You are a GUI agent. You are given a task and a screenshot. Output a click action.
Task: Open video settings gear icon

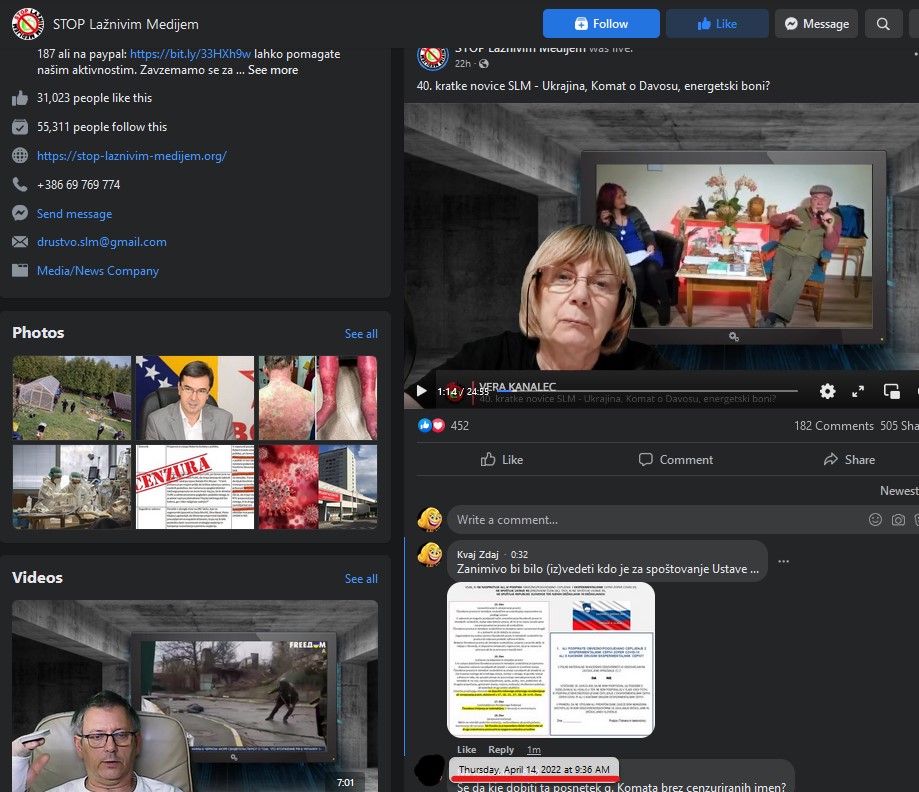click(827, 391)
